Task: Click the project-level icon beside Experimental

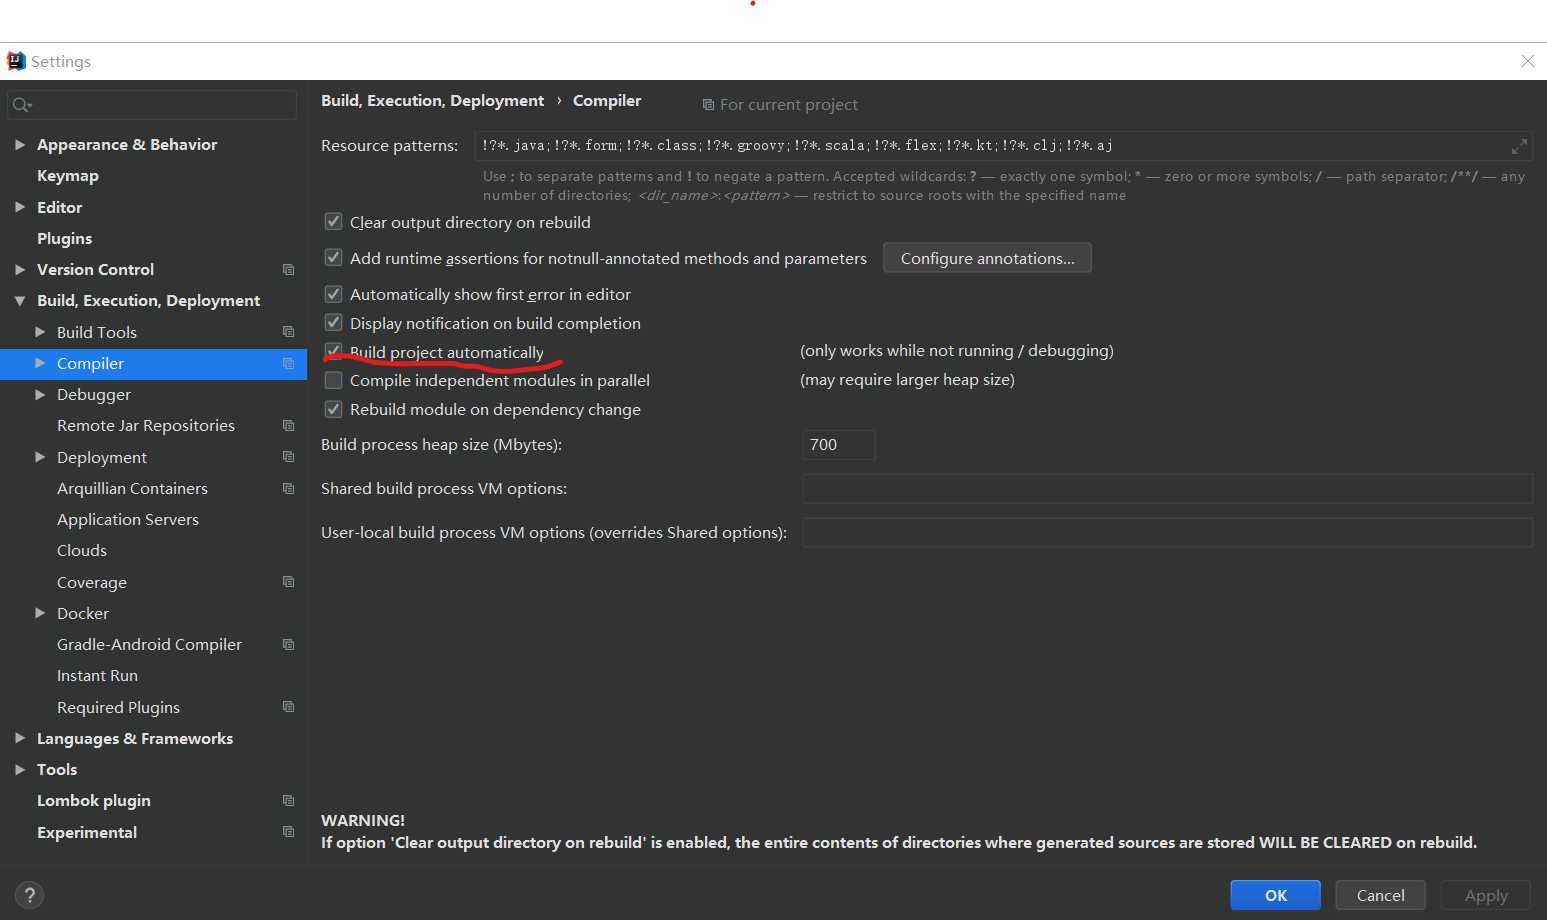Action: (x=288, y=832)
